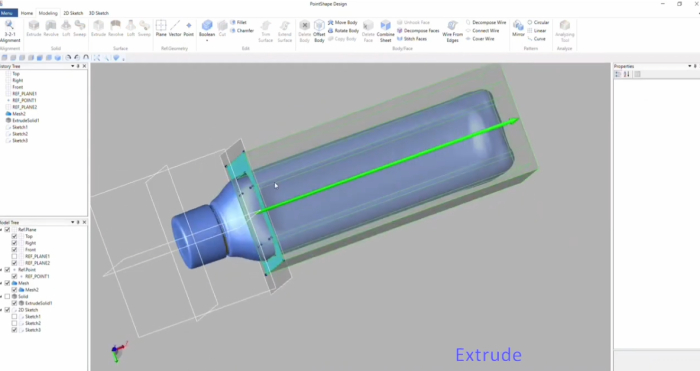The height and width of the screenshot is (371, 700).
Task: Collapse the 2D Sketch tree group
Action: [1, 310]
